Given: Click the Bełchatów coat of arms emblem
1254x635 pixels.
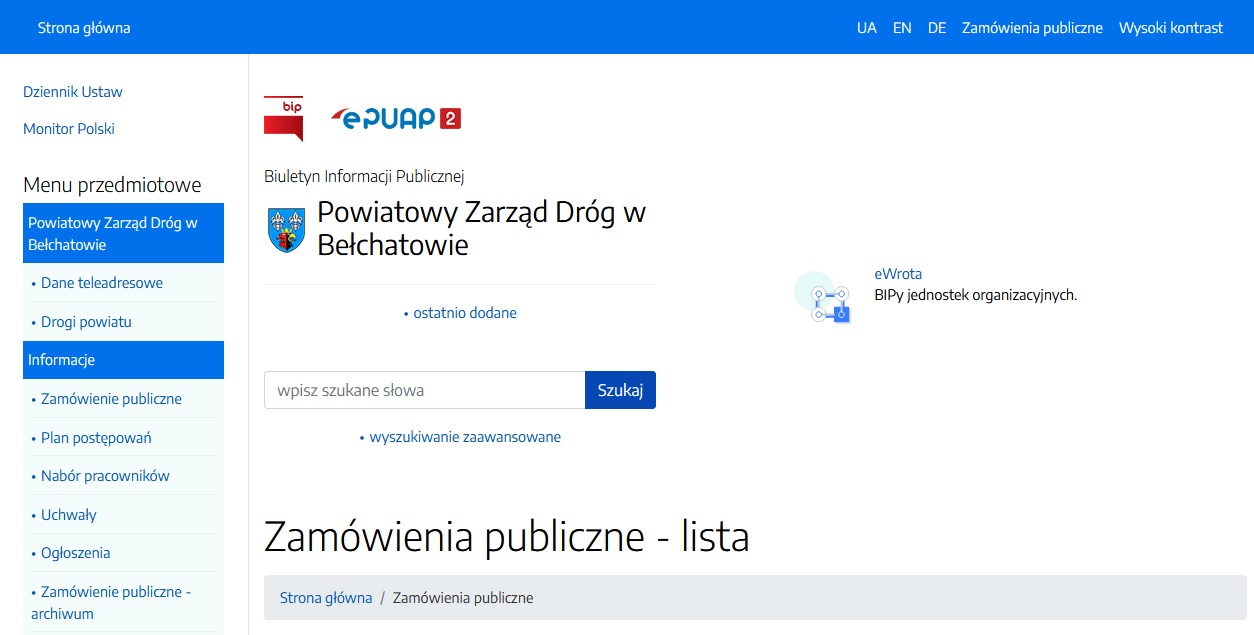Looking at the screenshot, I should [286, 229].
